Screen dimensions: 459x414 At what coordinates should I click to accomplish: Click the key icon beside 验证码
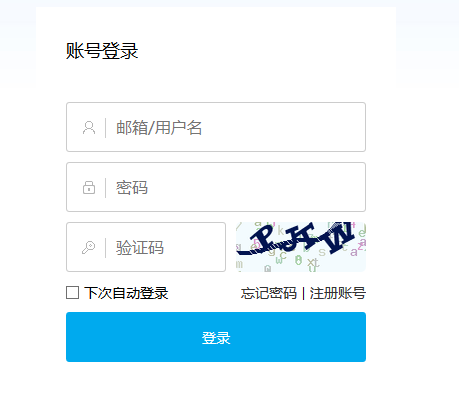[x=89, y=248]
